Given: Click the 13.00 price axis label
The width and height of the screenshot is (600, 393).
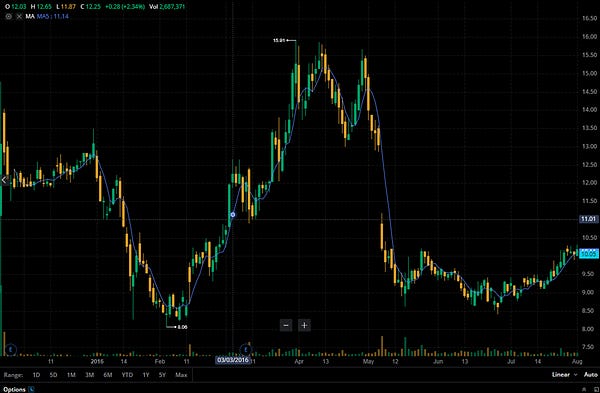Looking at the screenshot, I should point(589,146).
